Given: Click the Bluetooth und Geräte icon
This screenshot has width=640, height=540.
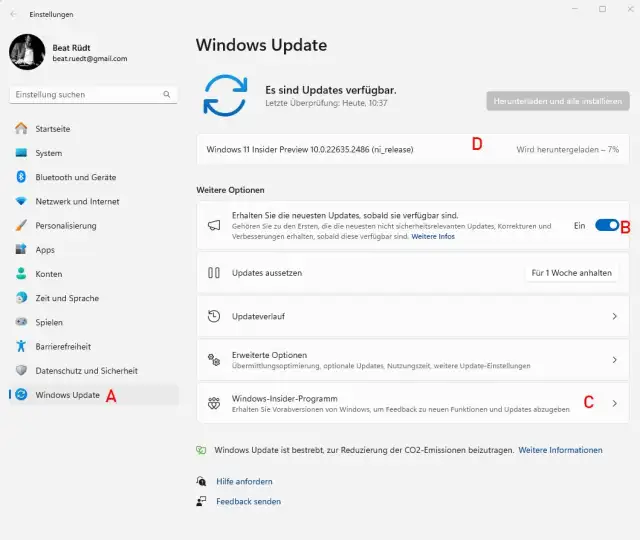Looking at the screenshot, I should [x=21, y=177].
